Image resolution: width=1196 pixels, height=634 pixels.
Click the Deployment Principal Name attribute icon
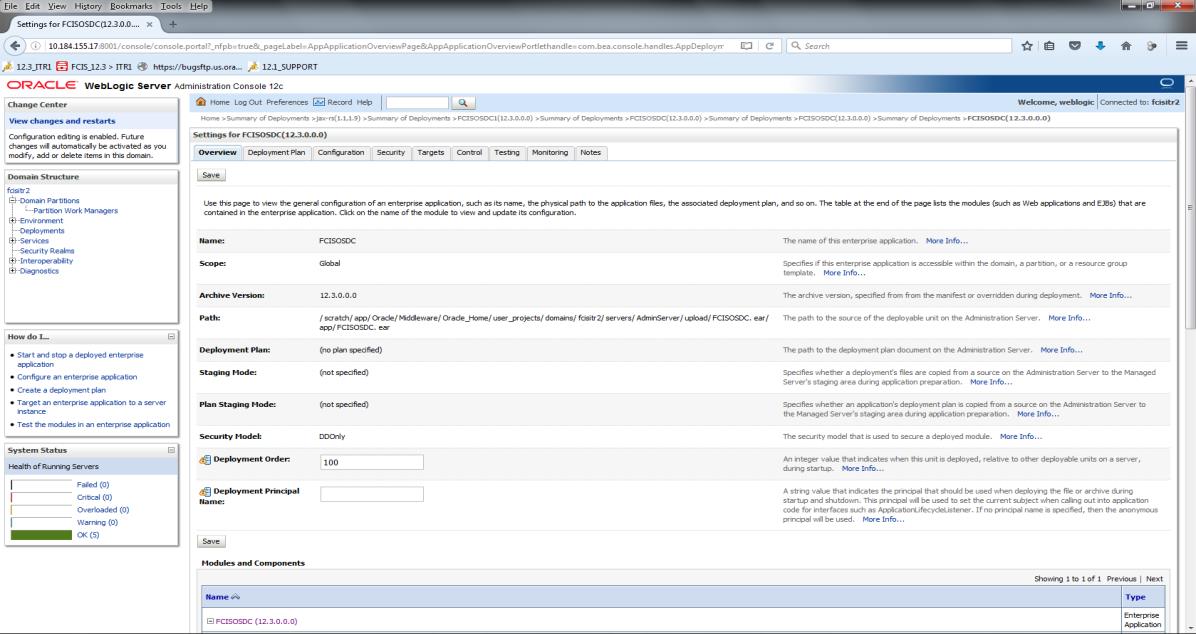coord(204,492)
